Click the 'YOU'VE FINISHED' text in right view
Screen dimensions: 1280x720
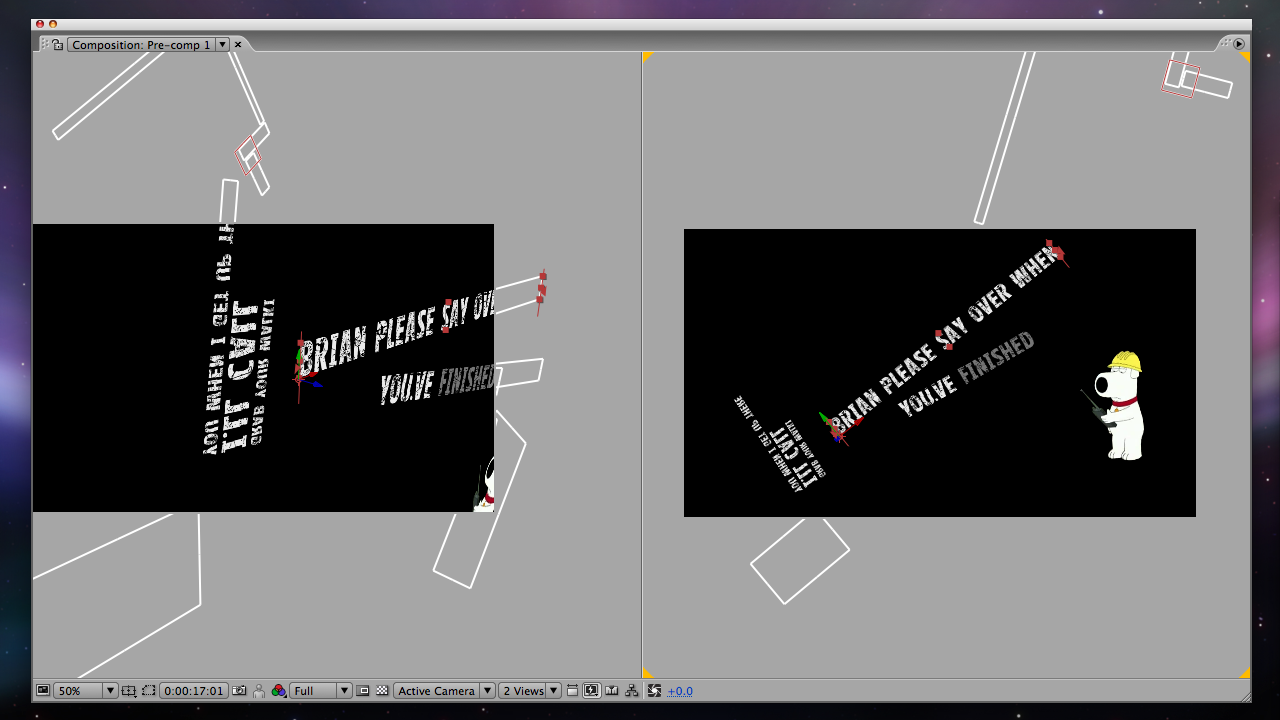pos(966,376)
